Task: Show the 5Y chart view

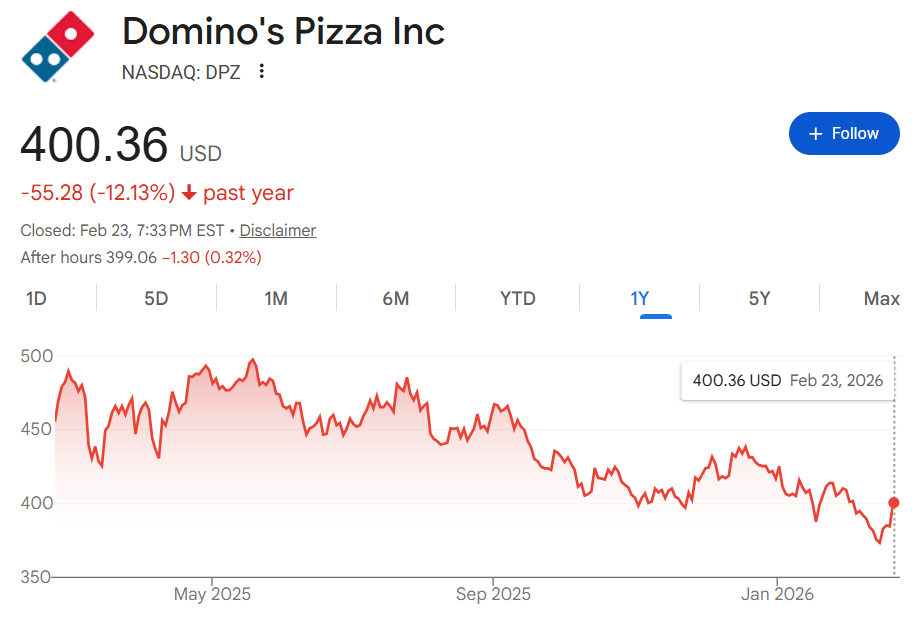Action: click(x=760, y=298)
